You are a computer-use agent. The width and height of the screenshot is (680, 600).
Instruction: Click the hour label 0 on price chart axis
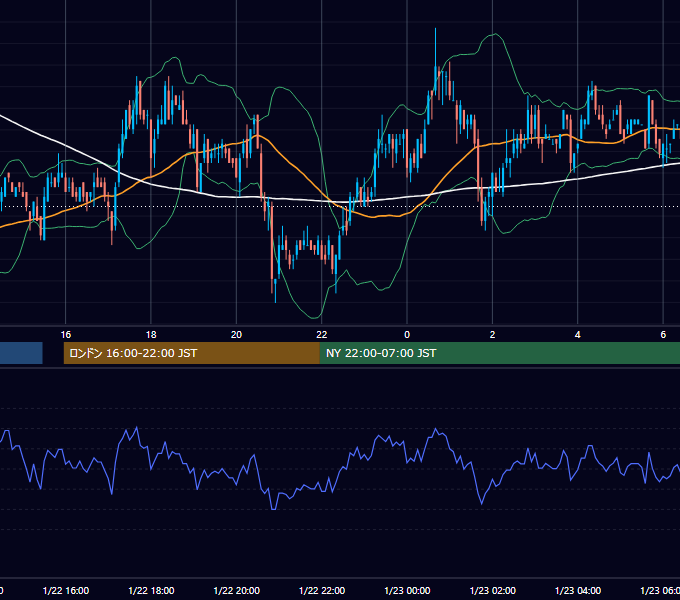click(x=407, y=335)
